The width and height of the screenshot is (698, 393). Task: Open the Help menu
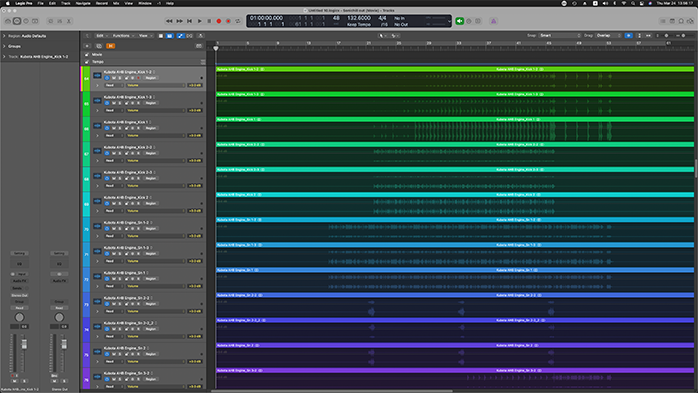coord(170,3)
